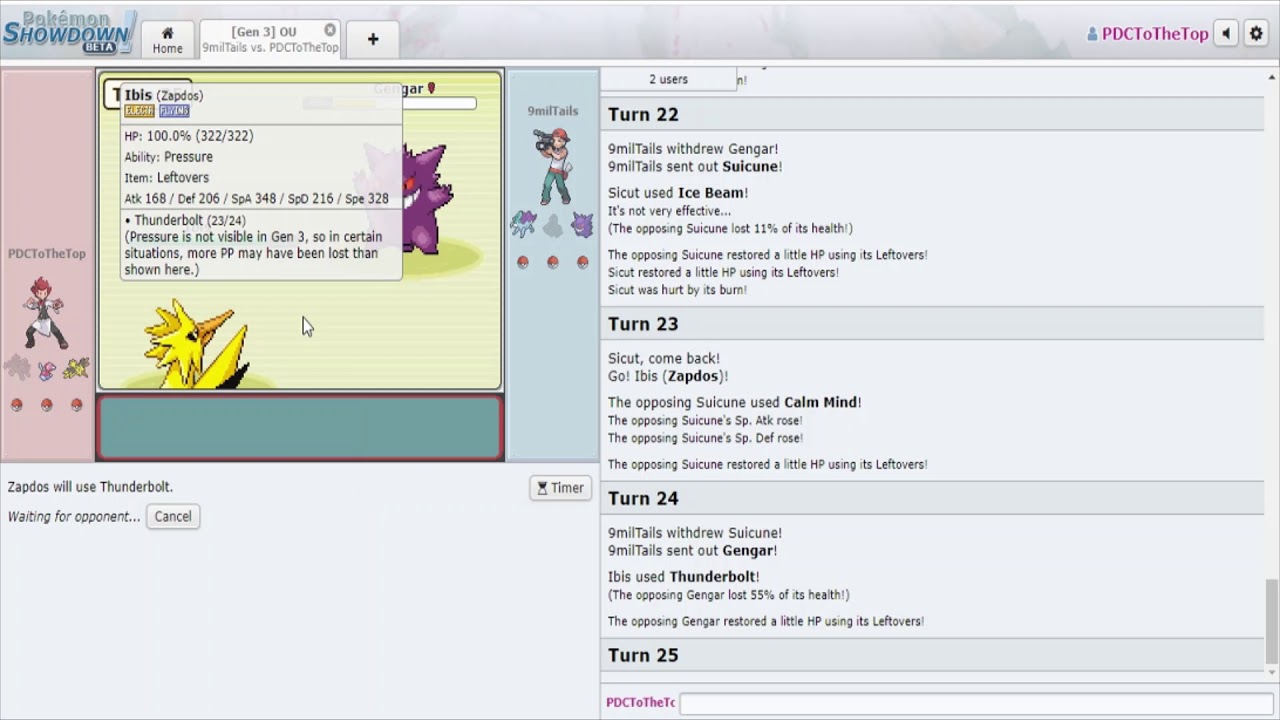
Task: Click 'Sicut was hurt by its burn!' line
Action: pyautogui.click(x=677, y=290)
